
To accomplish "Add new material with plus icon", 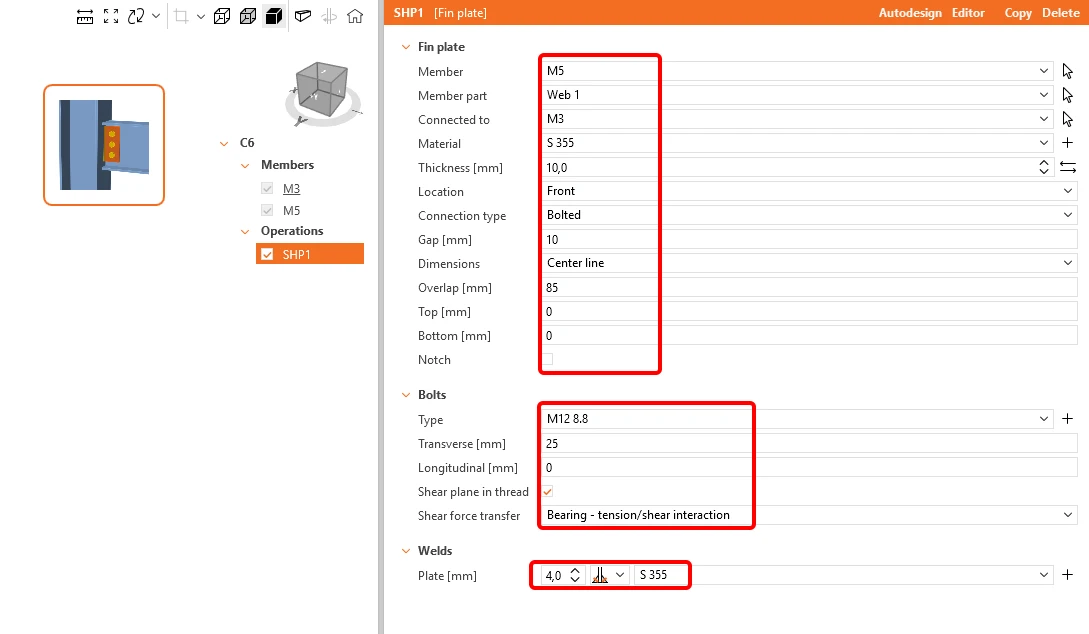I will [x=1067, y=143].
